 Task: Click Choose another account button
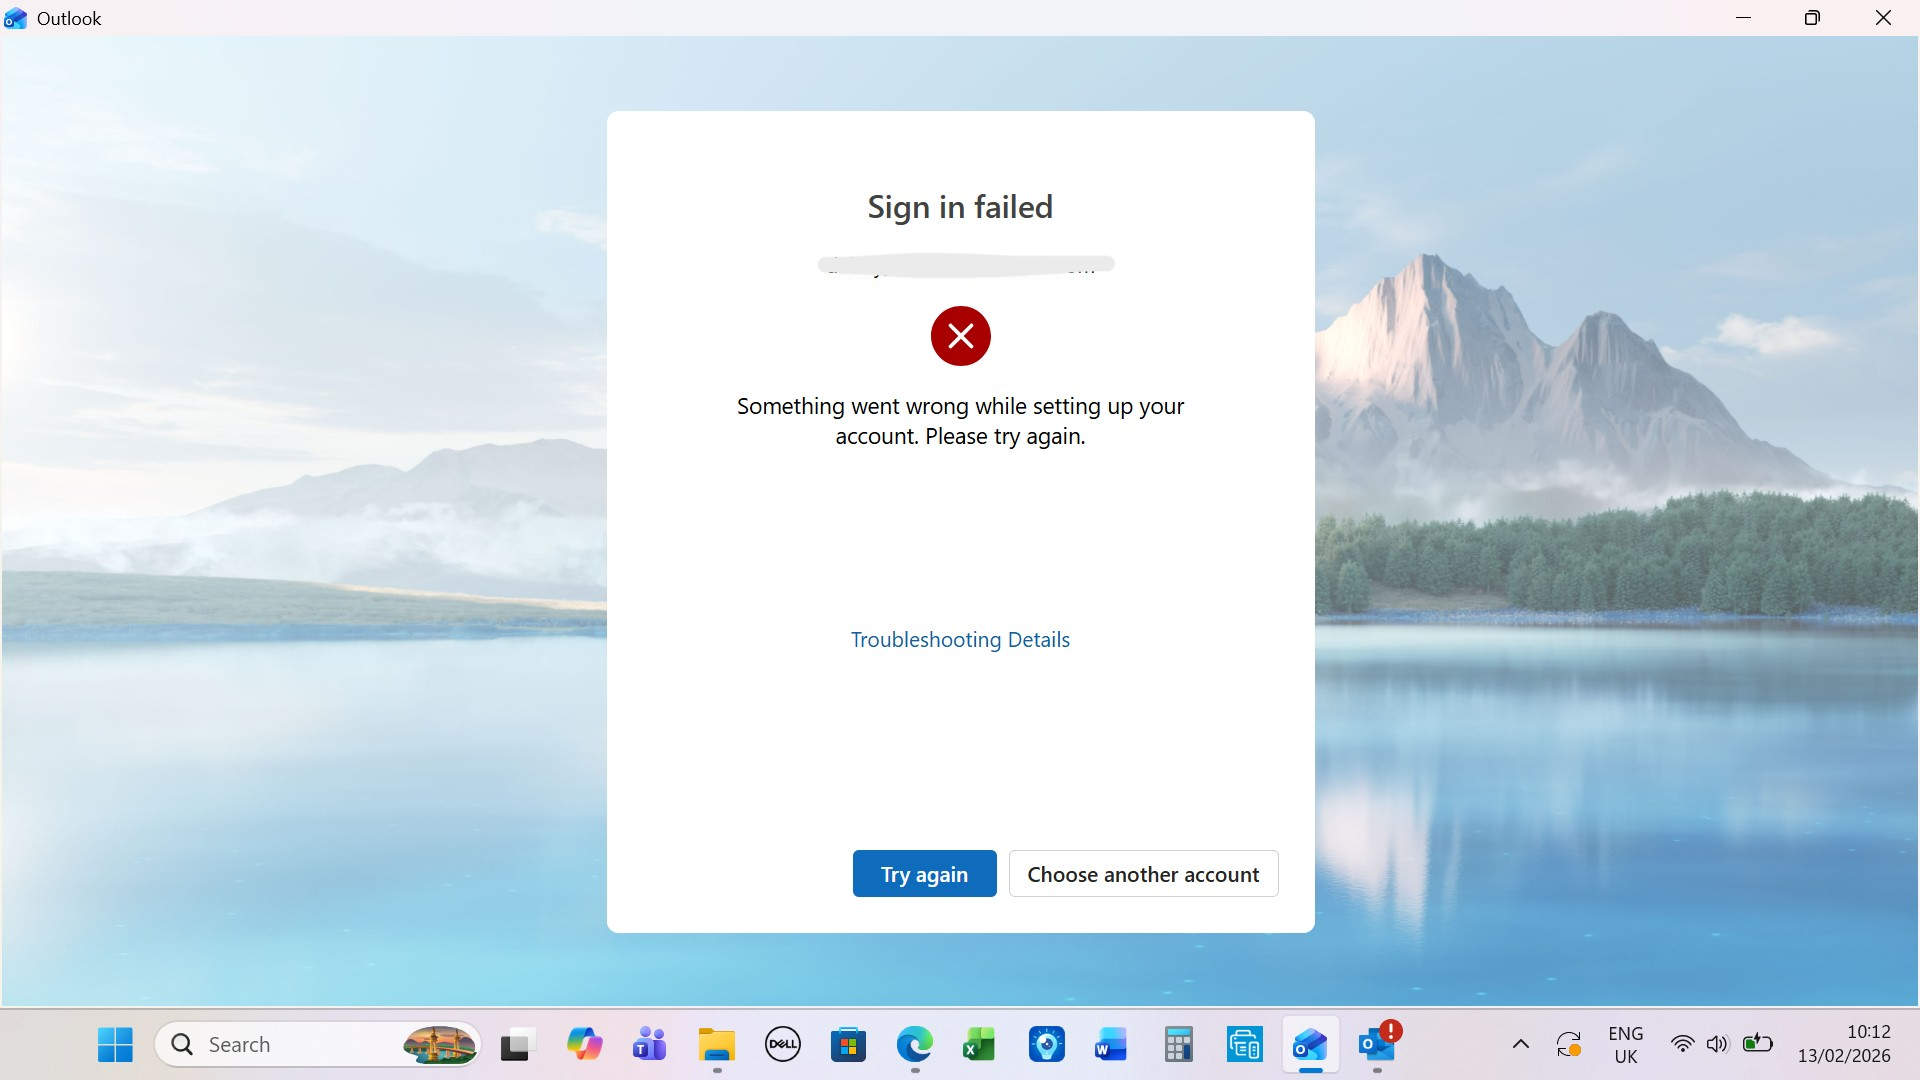pyautogui.click(x=1143, y=874)
